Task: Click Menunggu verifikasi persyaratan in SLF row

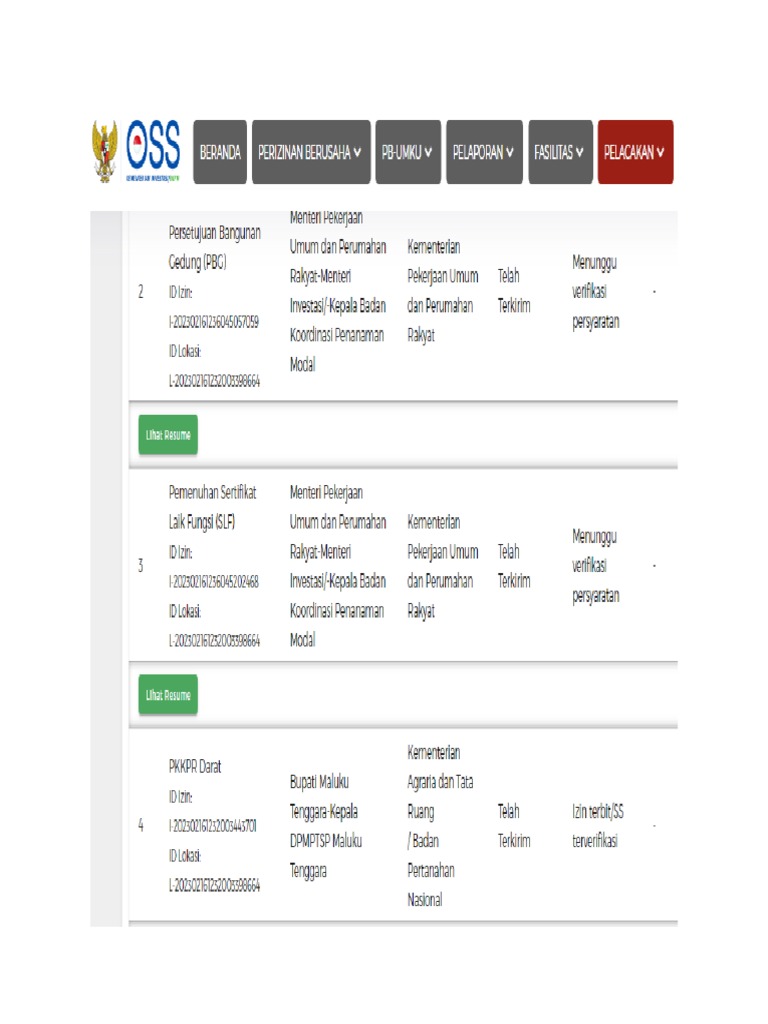Action: (595, 566)
